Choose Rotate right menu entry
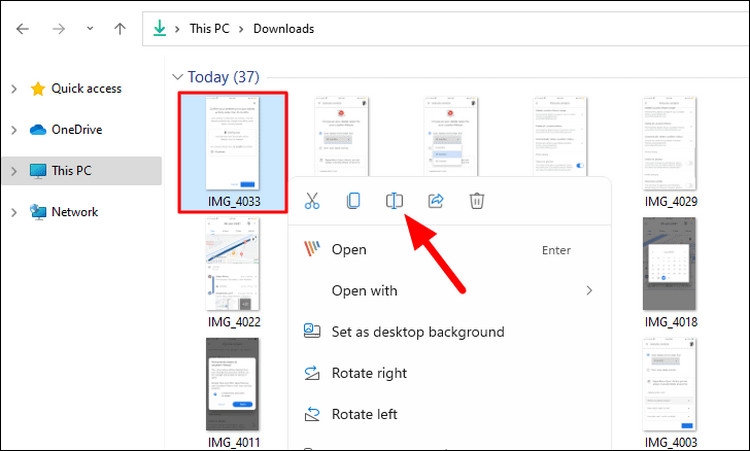The width and height of the screenshot is (750, 451). coord(450,373)
